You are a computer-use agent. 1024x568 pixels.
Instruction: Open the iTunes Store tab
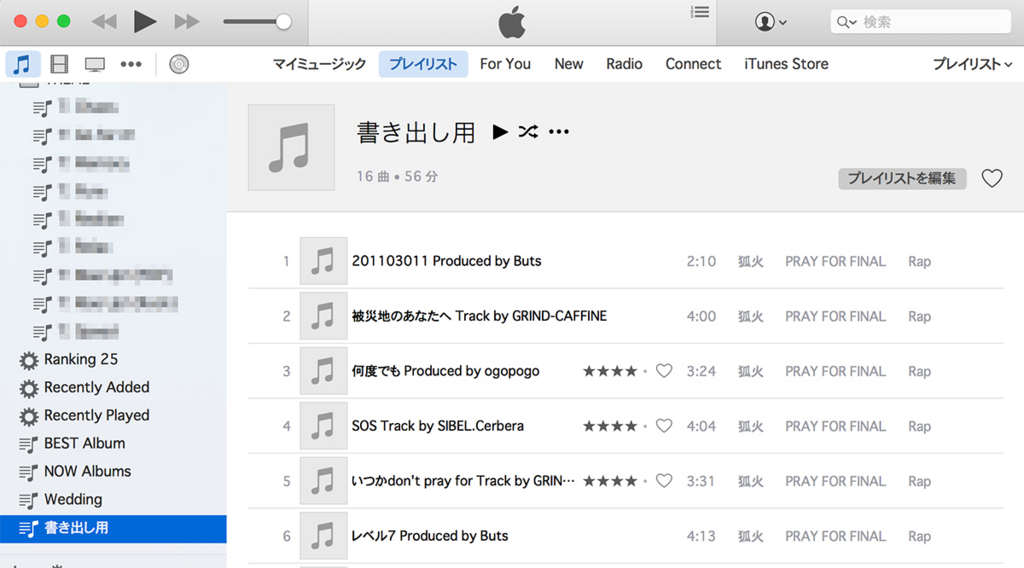point(786,64)
